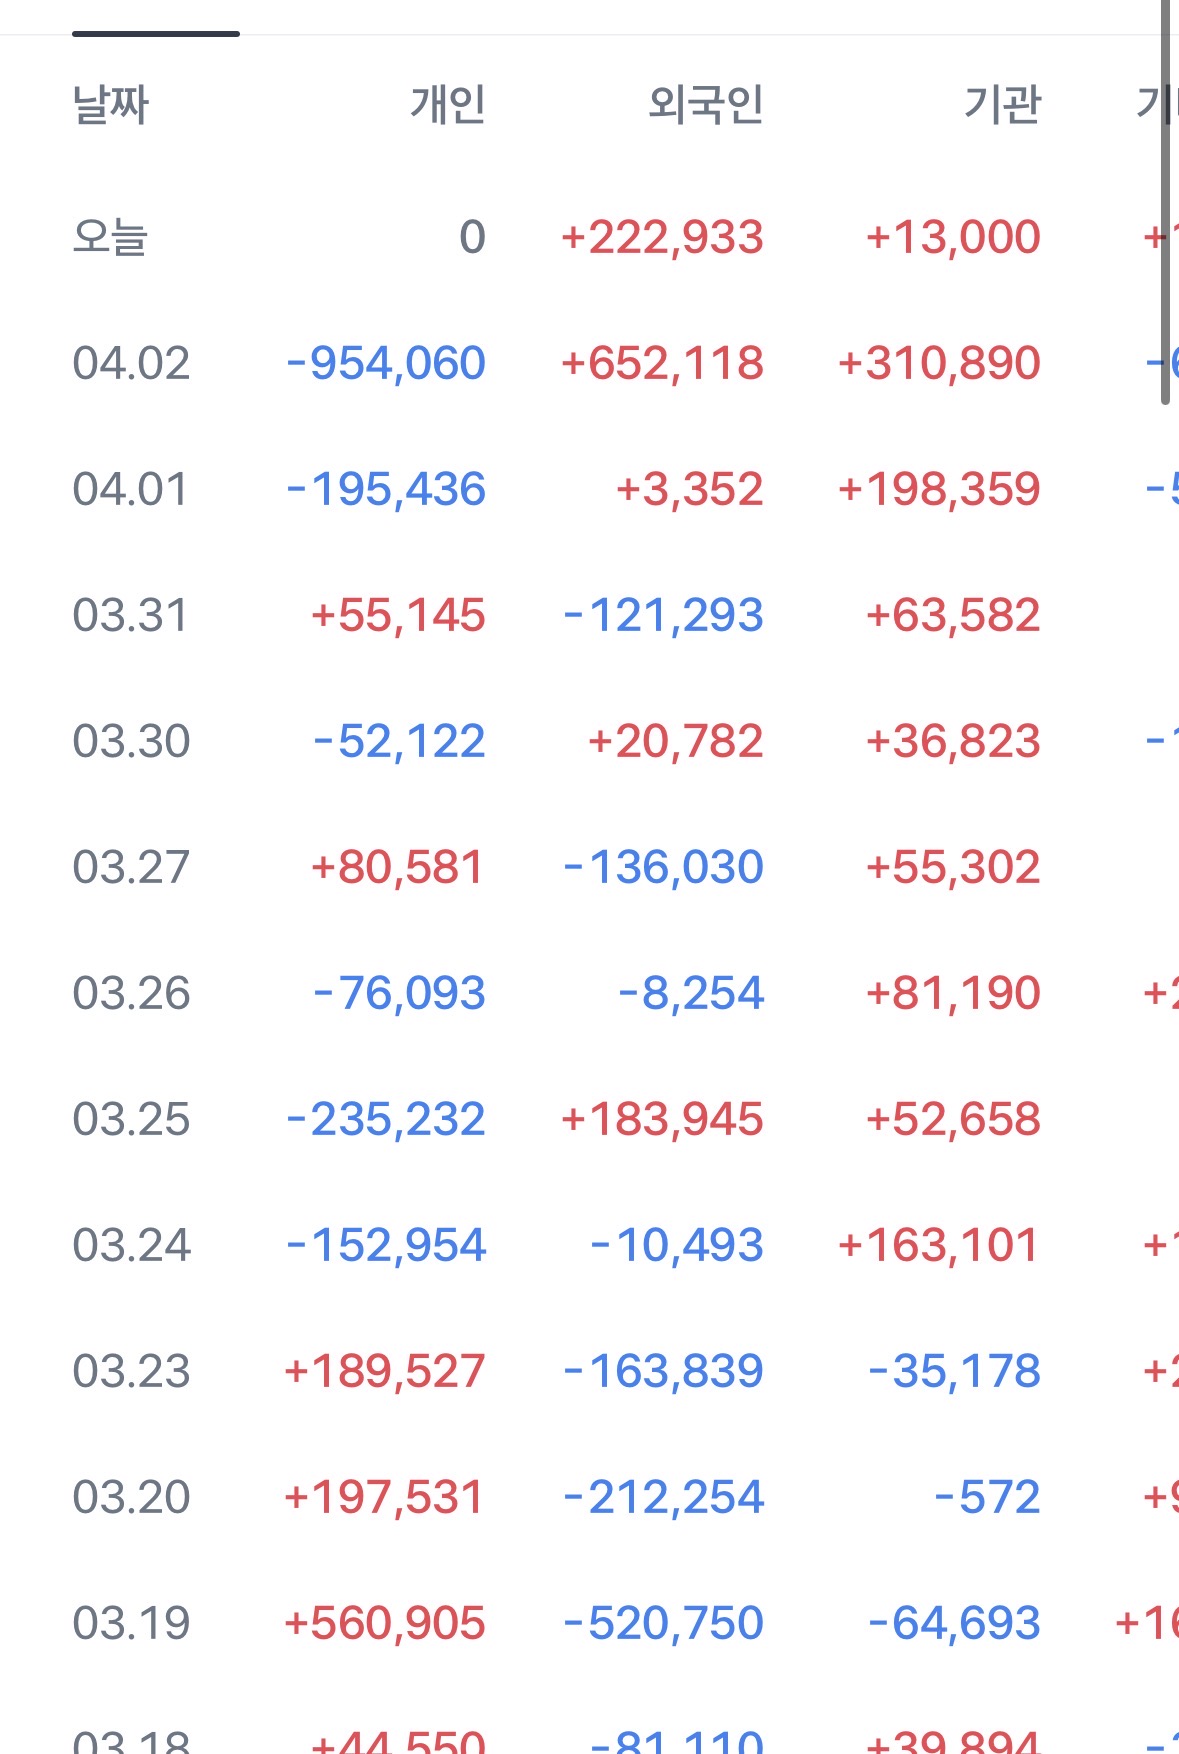Click 외국인 value -121,293
This screenshot has height=1754, width=1179.
coord(663,615)
